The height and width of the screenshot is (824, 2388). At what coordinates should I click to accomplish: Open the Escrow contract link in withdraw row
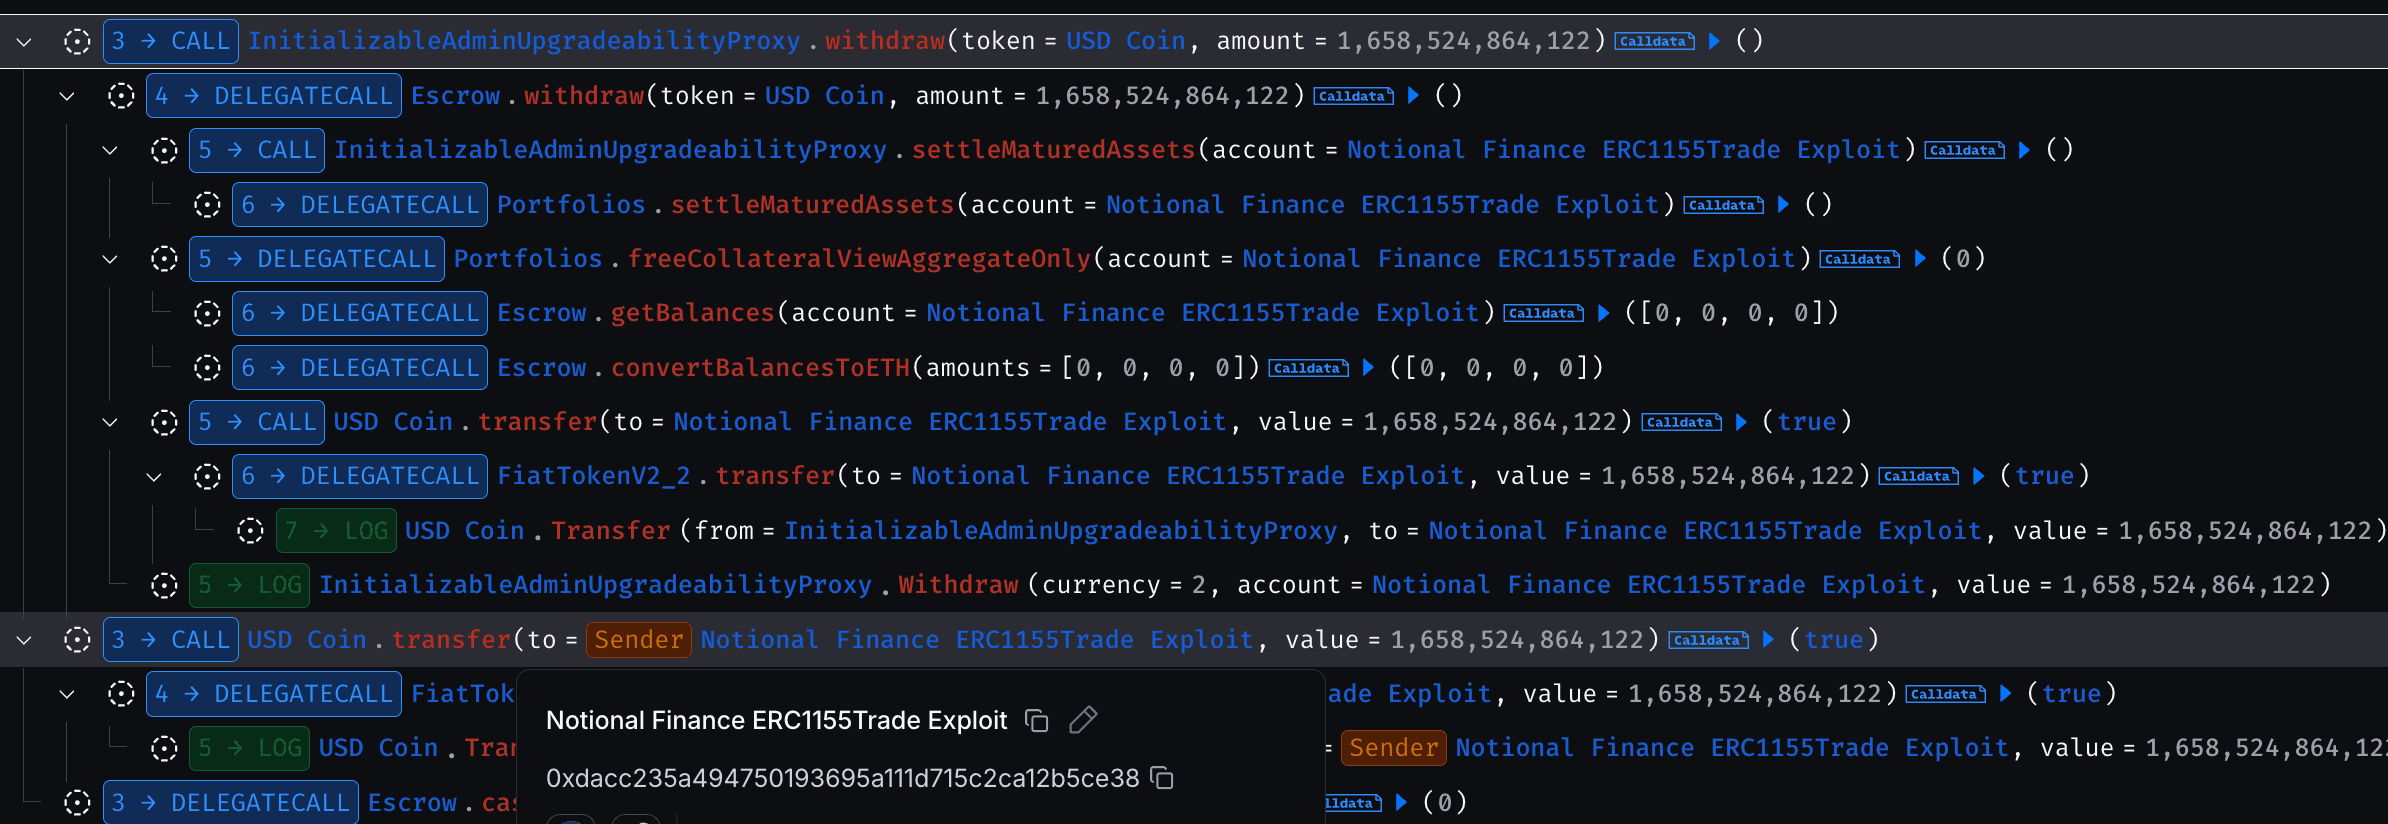coord(455,96)
